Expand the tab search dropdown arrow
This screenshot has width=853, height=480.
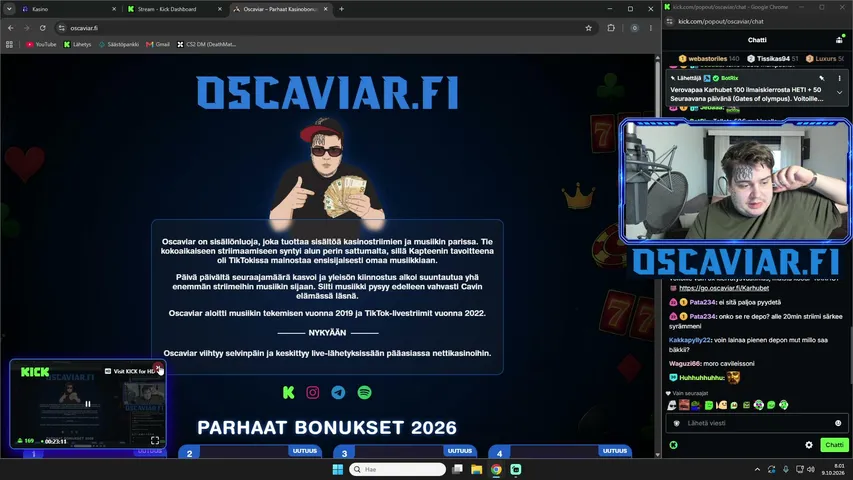[x=9, y=9]
